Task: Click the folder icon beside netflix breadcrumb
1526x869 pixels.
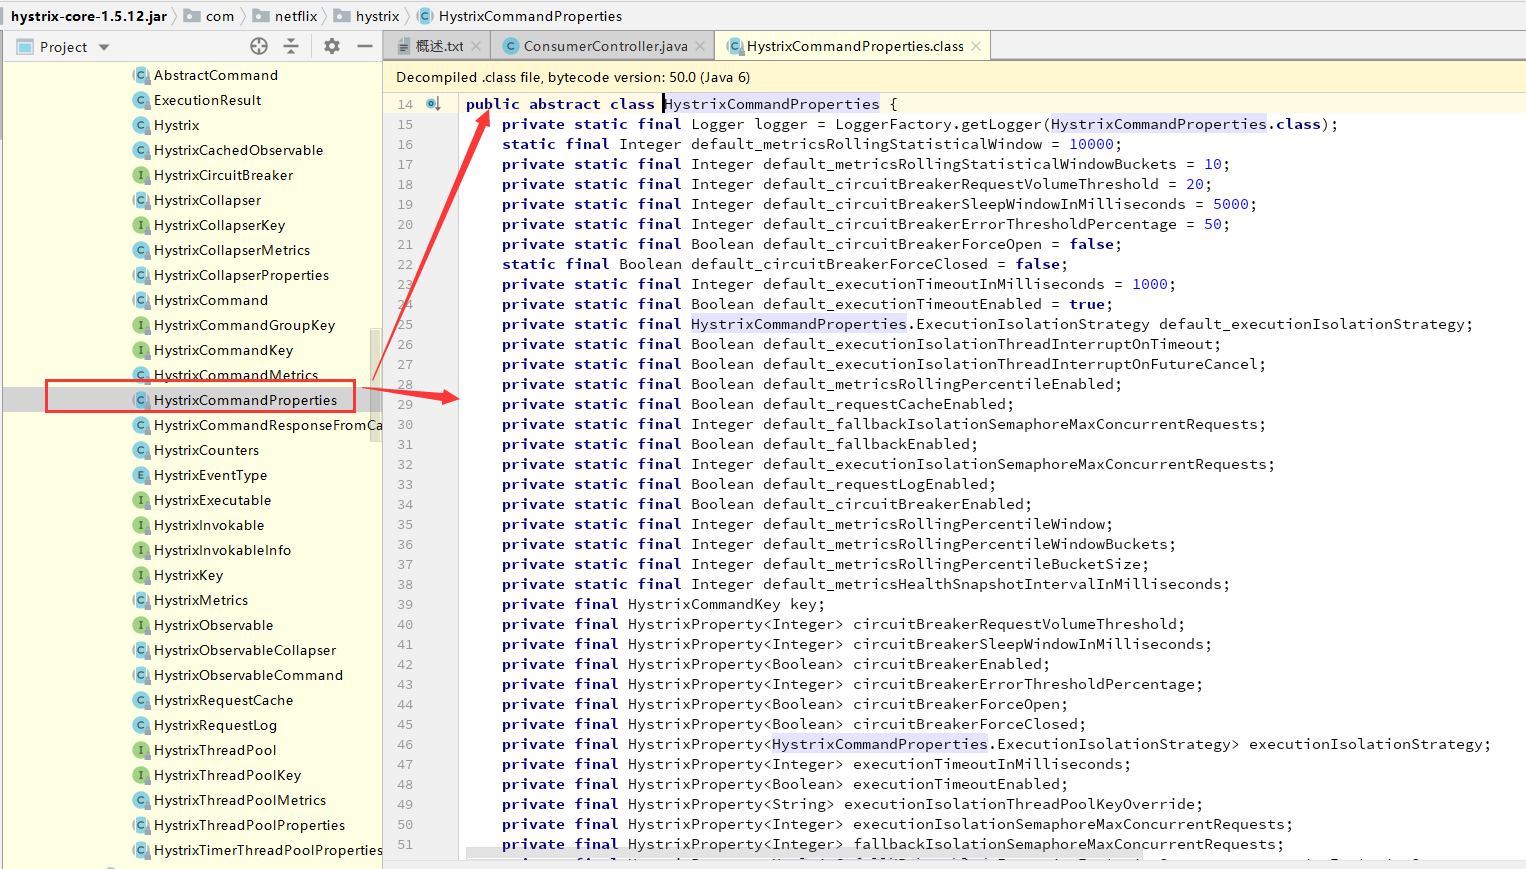Action: [x=261, y=16]
